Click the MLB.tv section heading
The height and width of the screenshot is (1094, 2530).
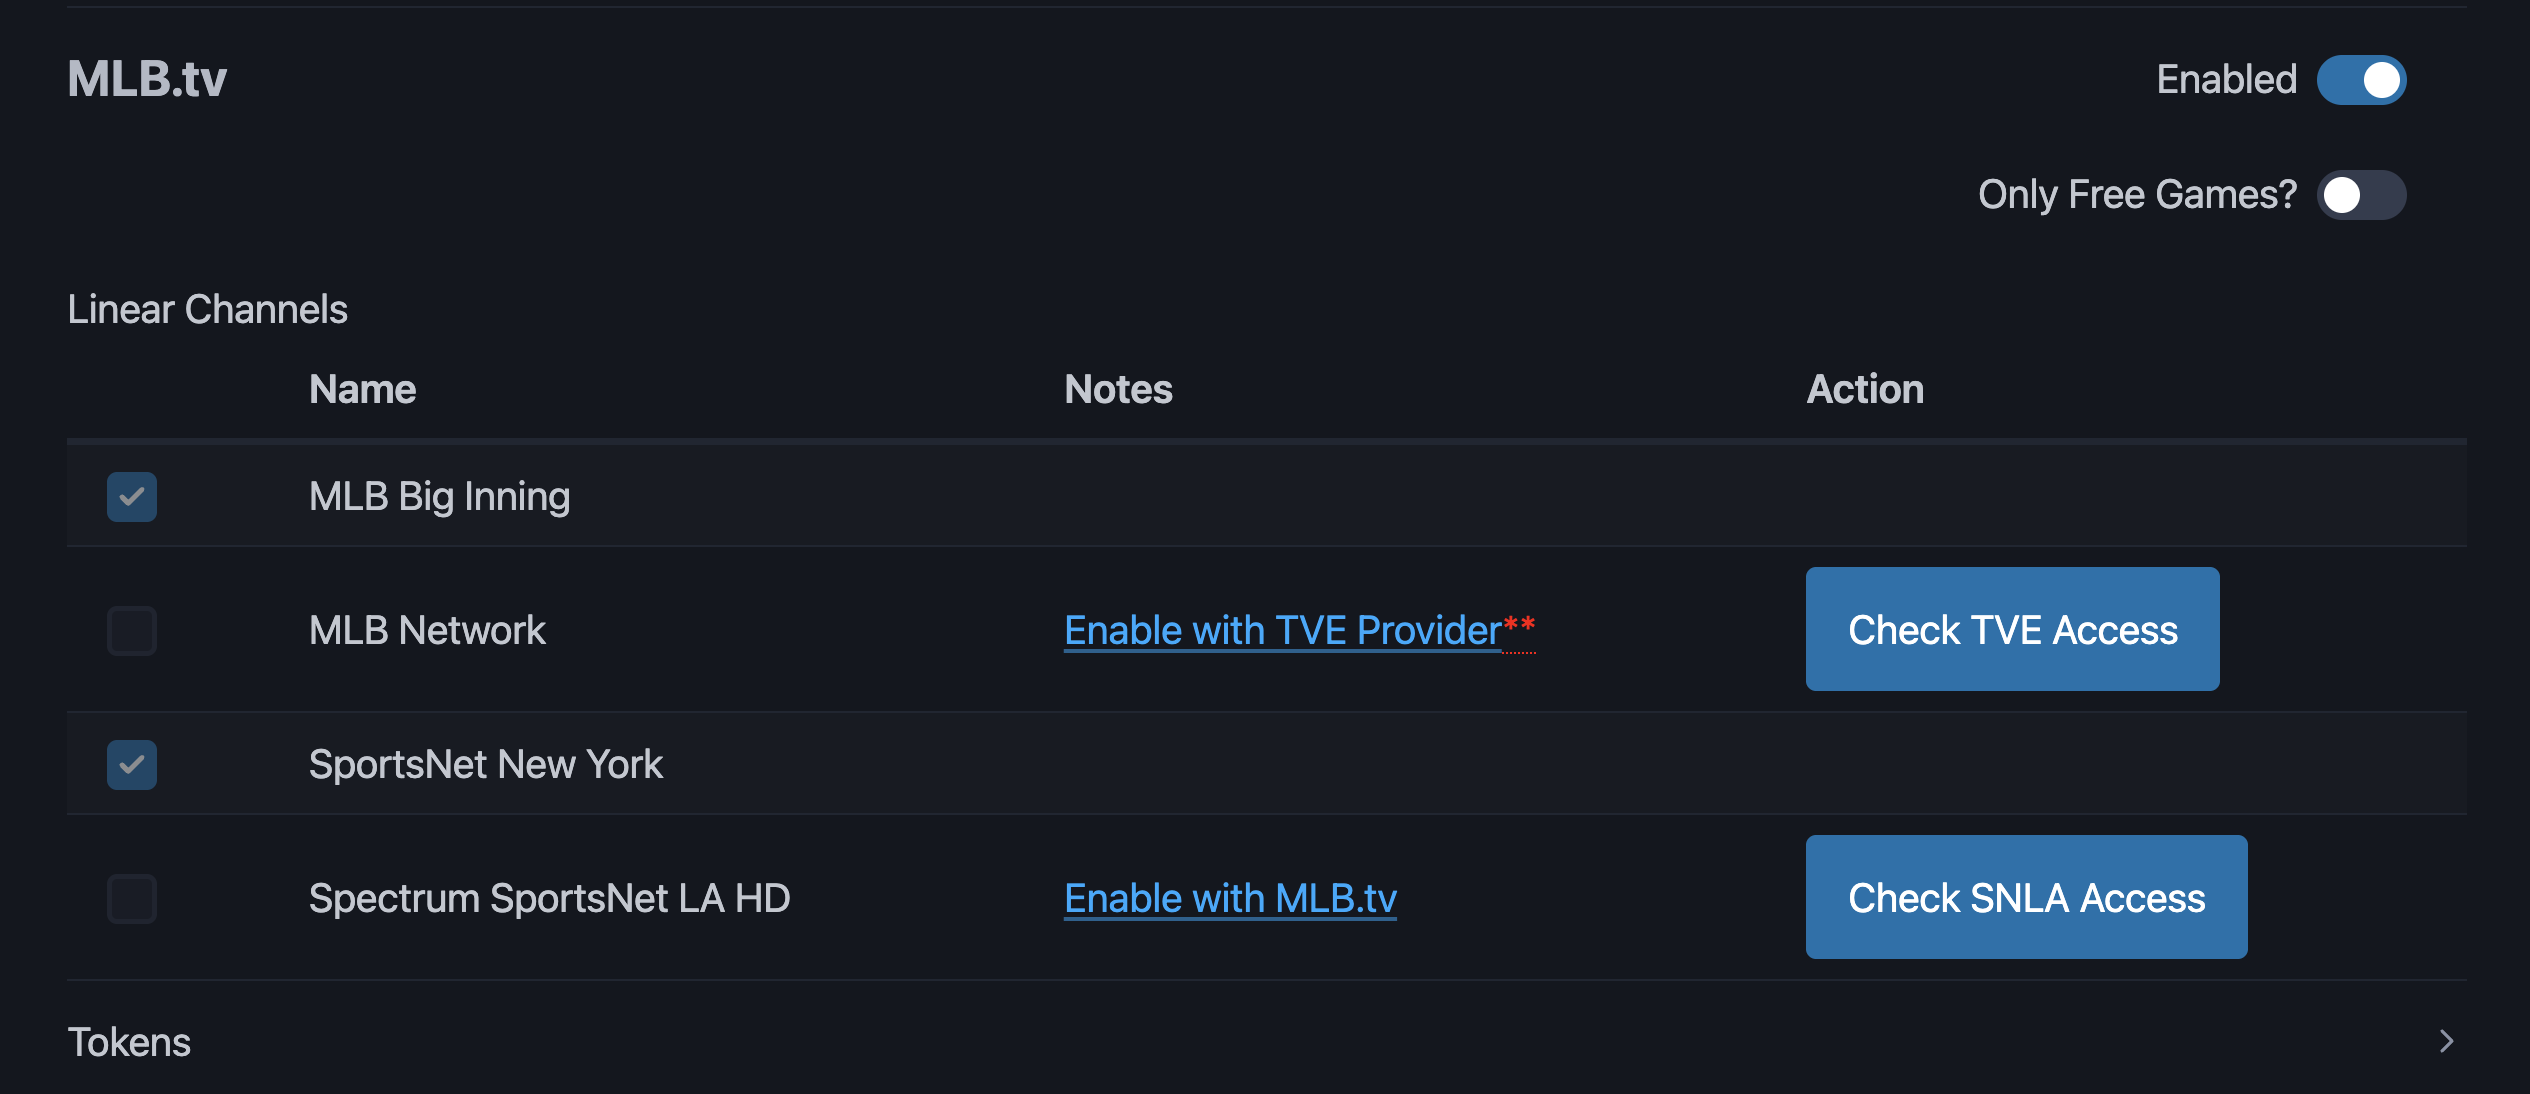(147, 79)
